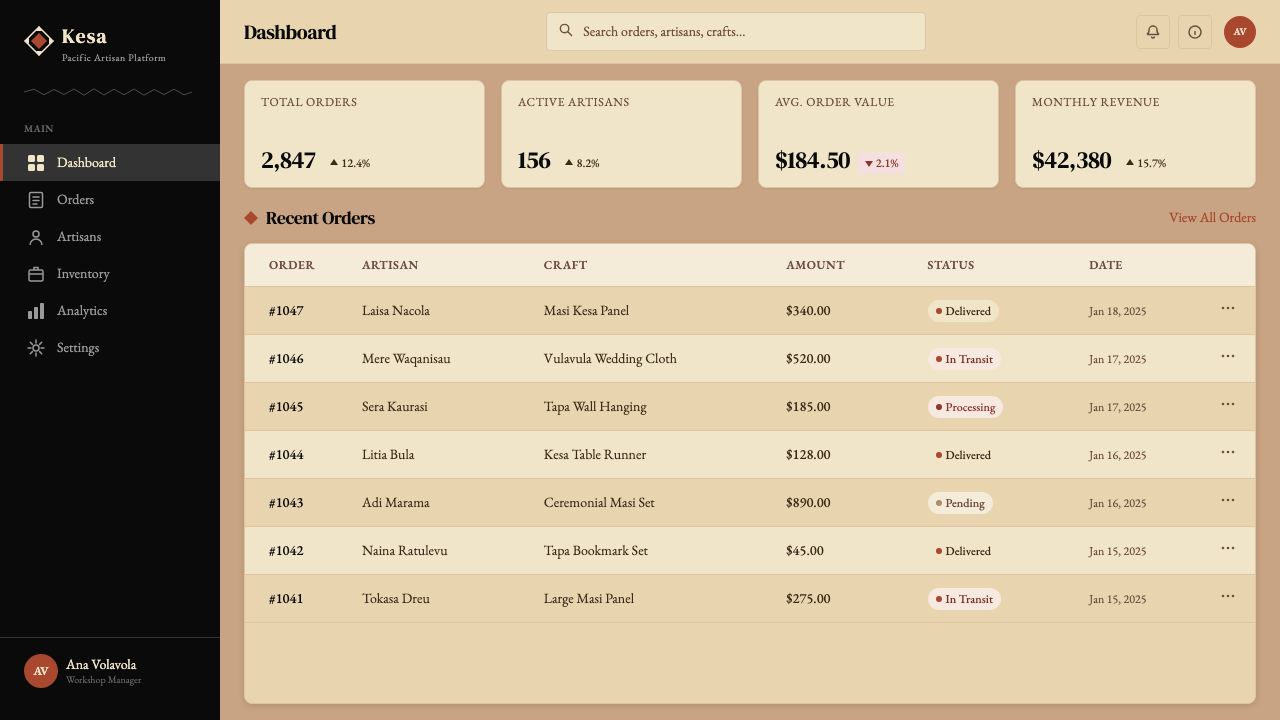
Task: Click the Jan 18, 2025 date
Action: coord(1118,311)
